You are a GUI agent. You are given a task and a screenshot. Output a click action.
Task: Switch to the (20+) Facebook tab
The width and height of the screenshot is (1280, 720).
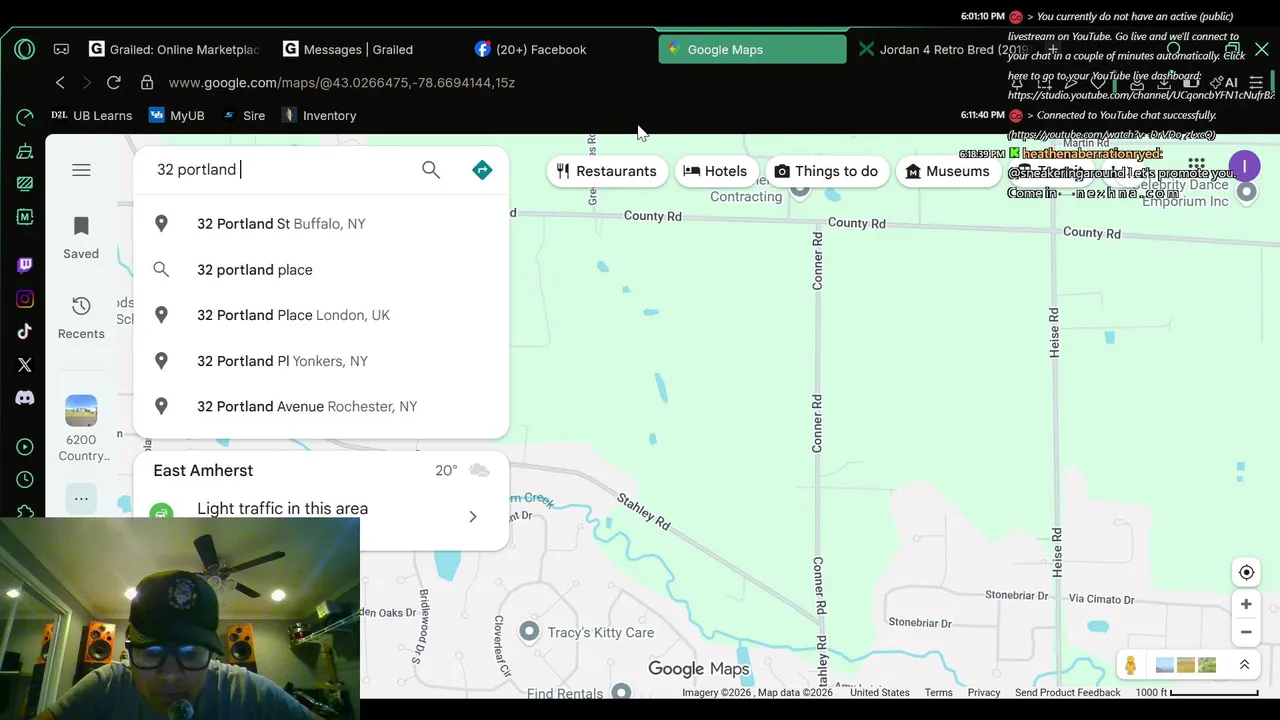pos(531,49)
